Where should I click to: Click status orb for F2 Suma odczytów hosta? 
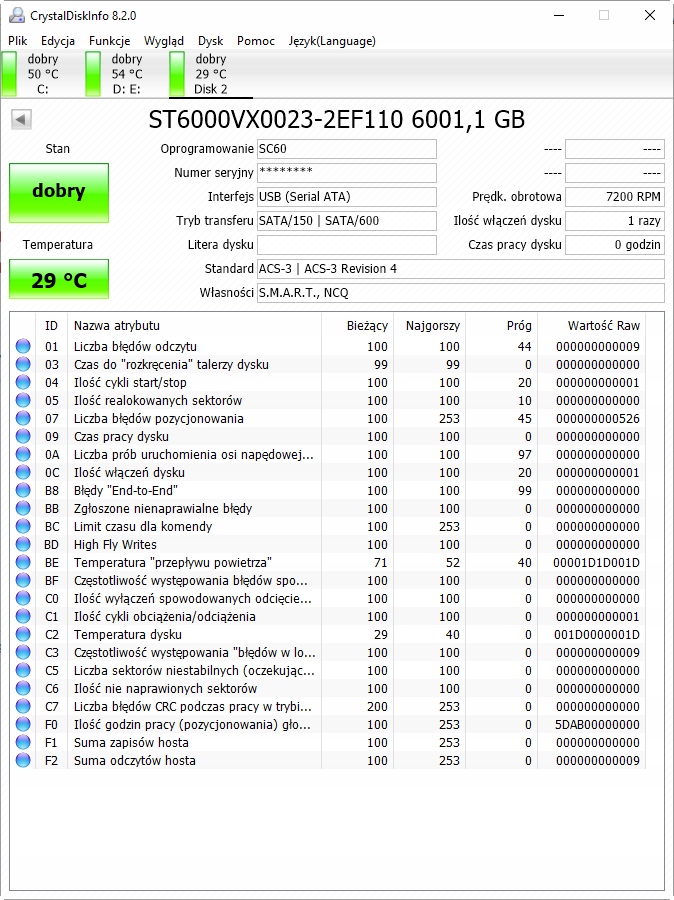point(23,761)
